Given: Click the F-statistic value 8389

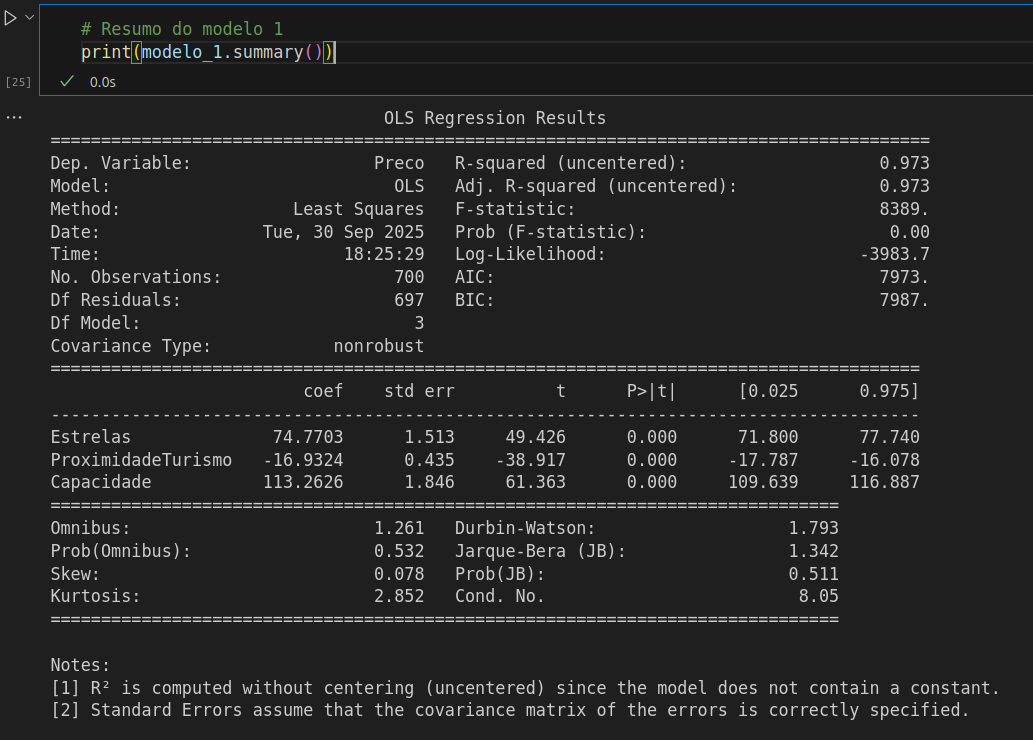Looking at the screenshot, I should [x=909, y=209].
